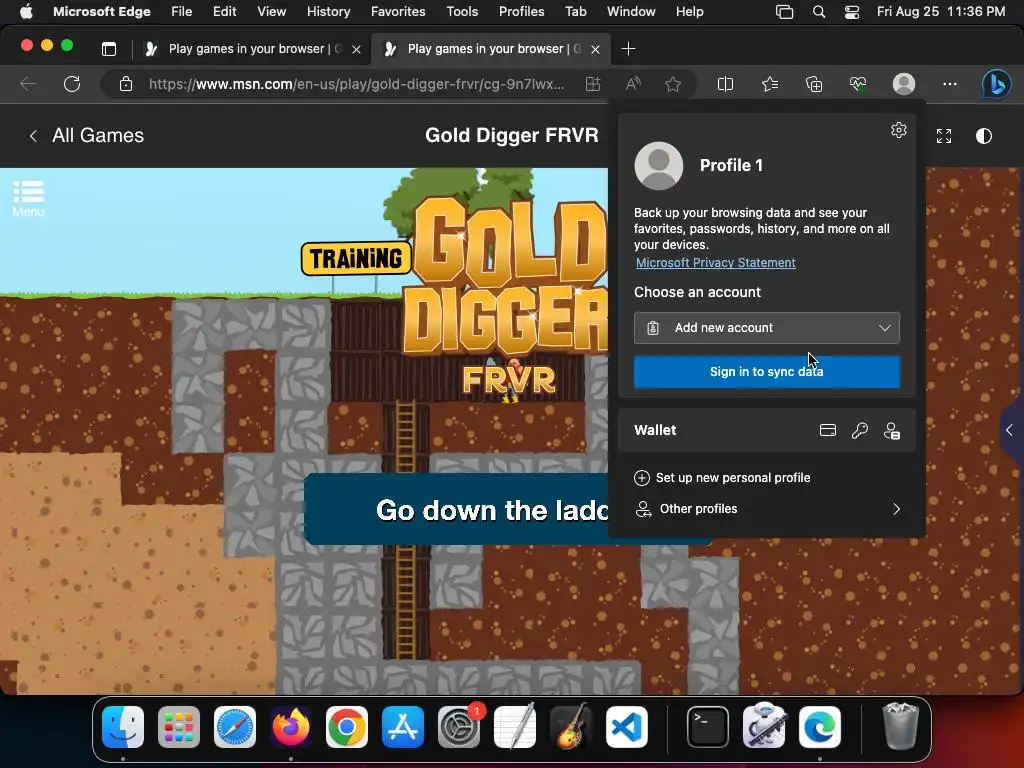Open Trash in the dock
1024x768 pixels.
901,726
